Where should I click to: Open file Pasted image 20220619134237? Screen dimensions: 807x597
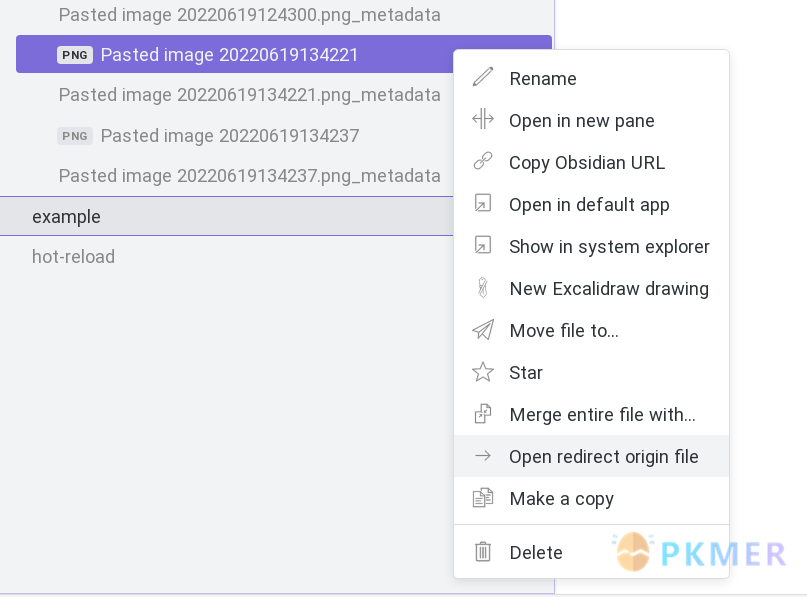[230, 136]
